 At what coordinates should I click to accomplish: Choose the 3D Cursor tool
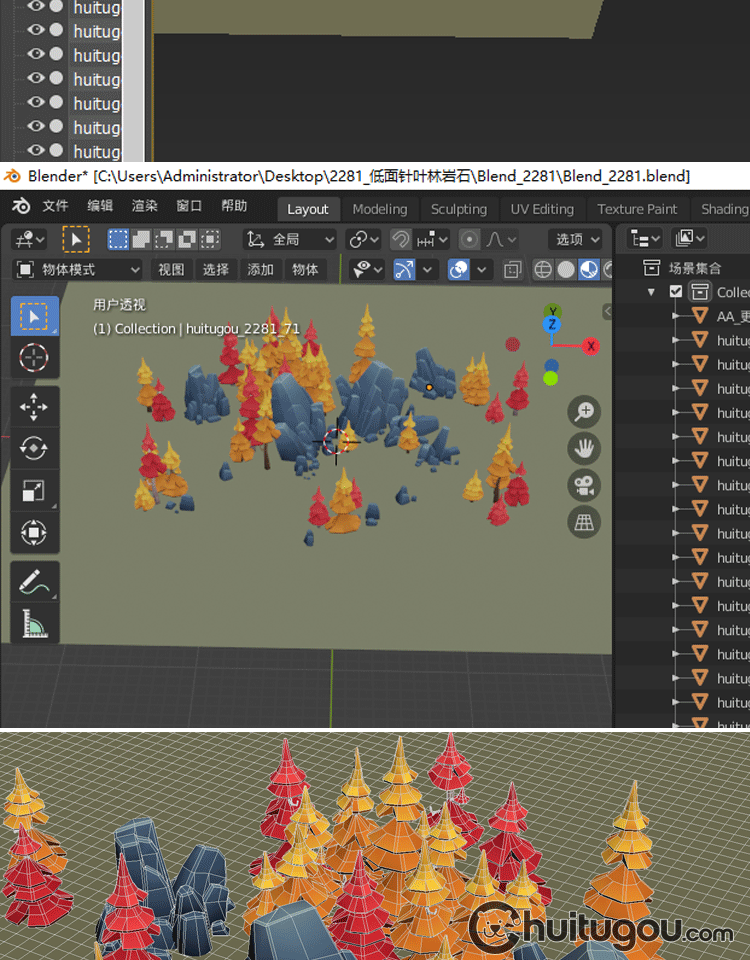click(34, 357)
